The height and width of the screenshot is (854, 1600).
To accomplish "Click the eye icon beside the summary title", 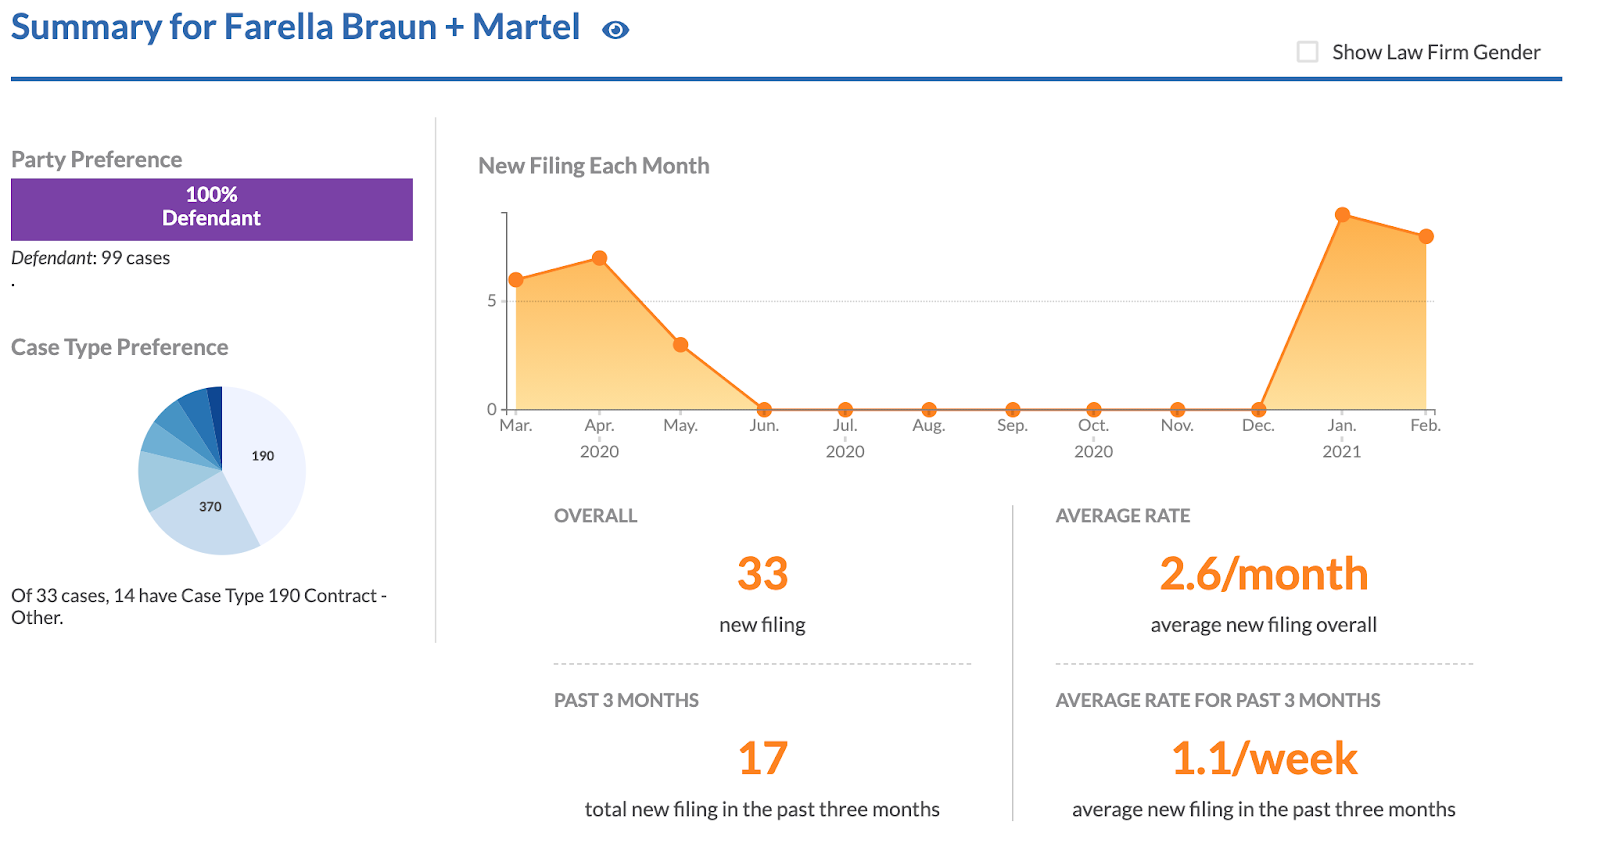I will [615, 30].
